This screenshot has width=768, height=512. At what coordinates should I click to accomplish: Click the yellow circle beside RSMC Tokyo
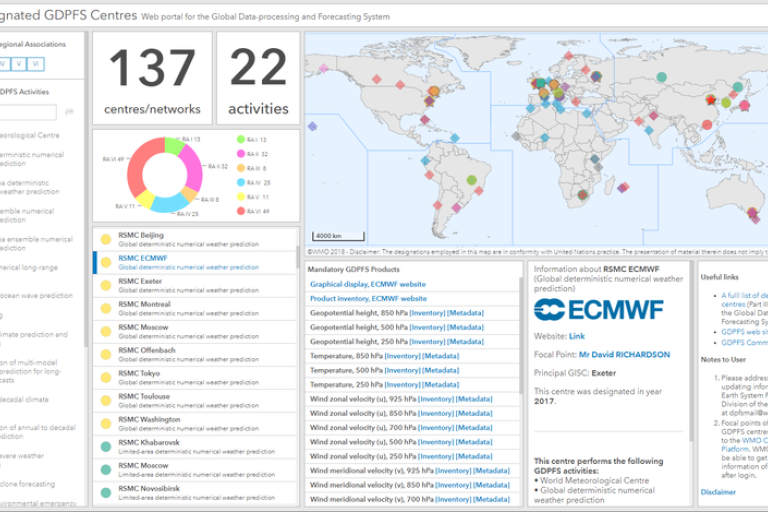point(106,378)
